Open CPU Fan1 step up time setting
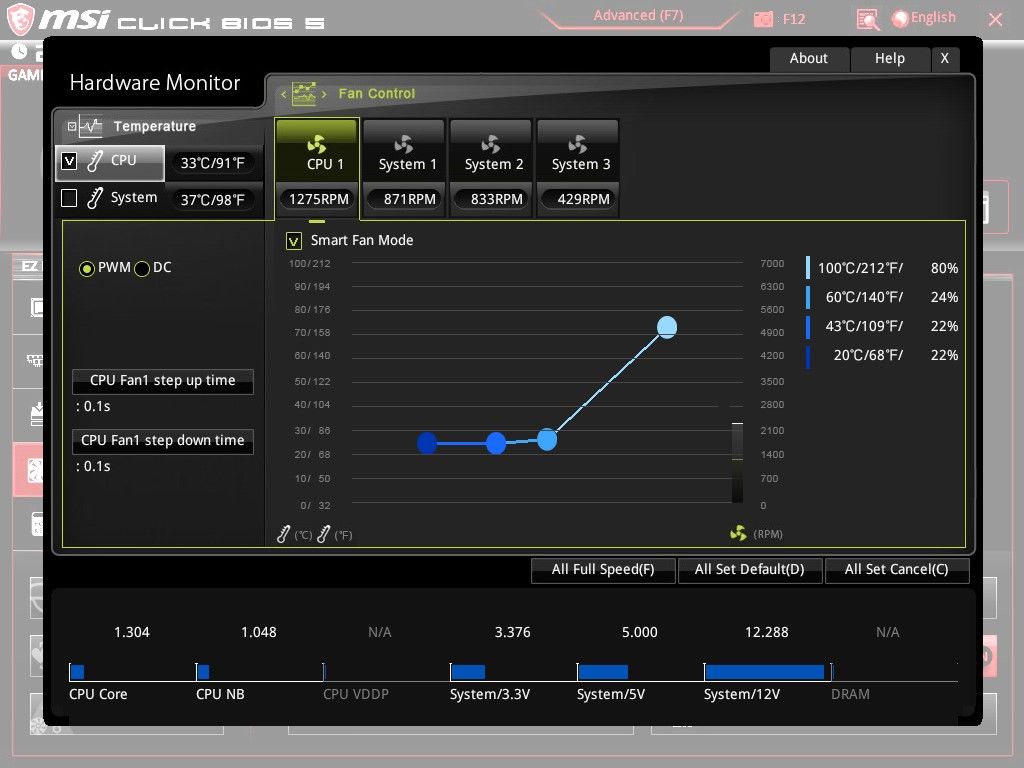This screenshot has width=1024, height=768. tap(163, 381)
